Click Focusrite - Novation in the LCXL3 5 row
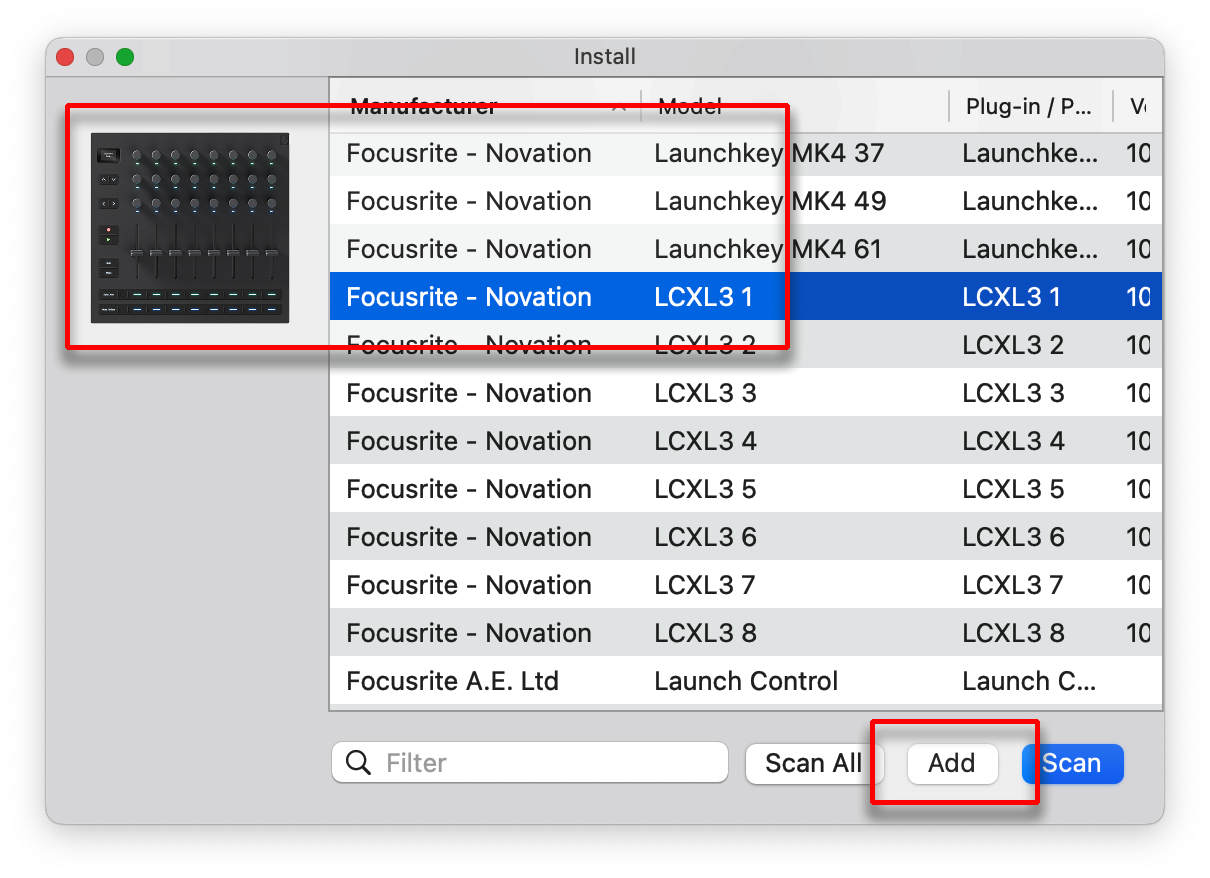Image resolution: width=1210 pixels, height=878 pixels. pyautogui.click(x=468, y=489)
